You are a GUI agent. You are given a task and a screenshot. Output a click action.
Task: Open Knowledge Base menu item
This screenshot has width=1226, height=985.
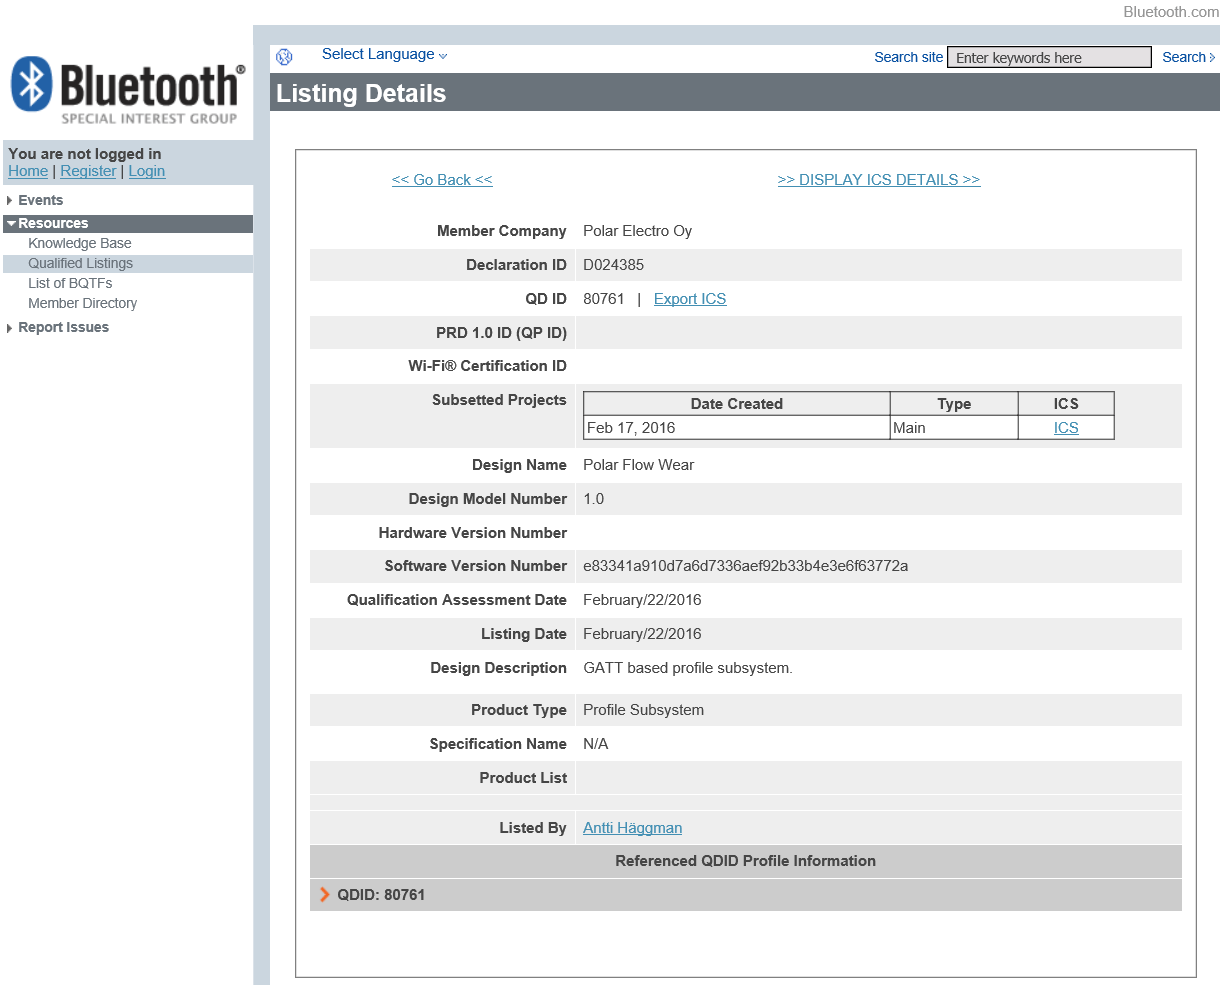(x=80, y=244)
